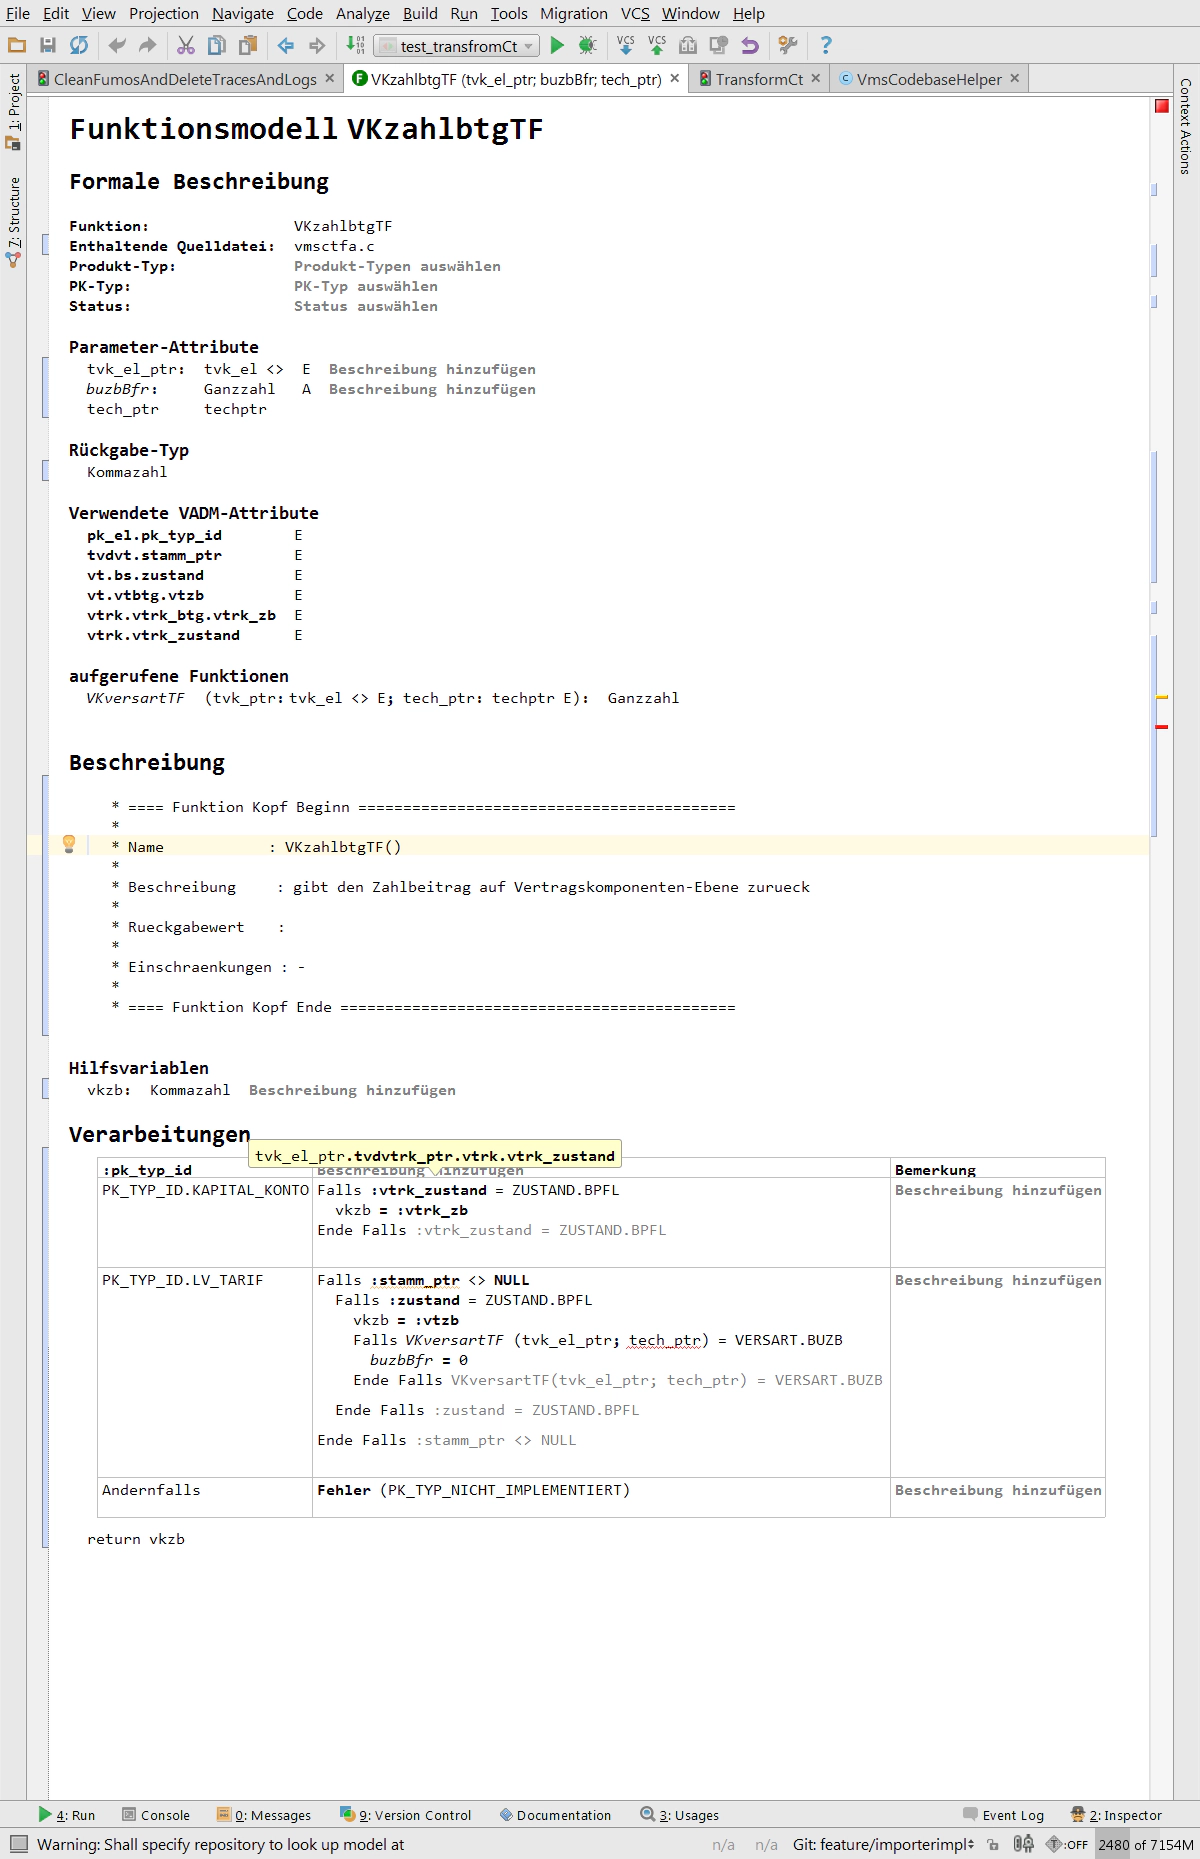Collapse Hilfsvariablen fold marker in gutter
1200x1859 pixels.
pos(45,1088)
